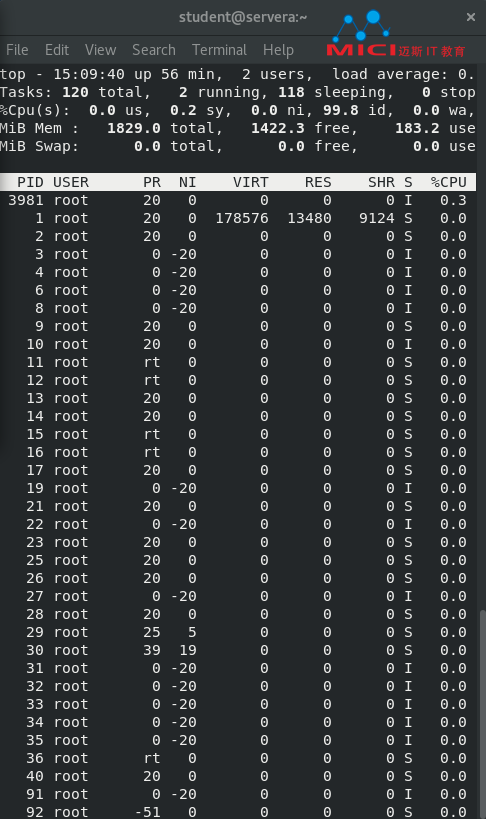Click the VIRT value 178576 for PID 1
Image resolution: width=486 pixels, height=819 pixels.
(x=241, y=218)
